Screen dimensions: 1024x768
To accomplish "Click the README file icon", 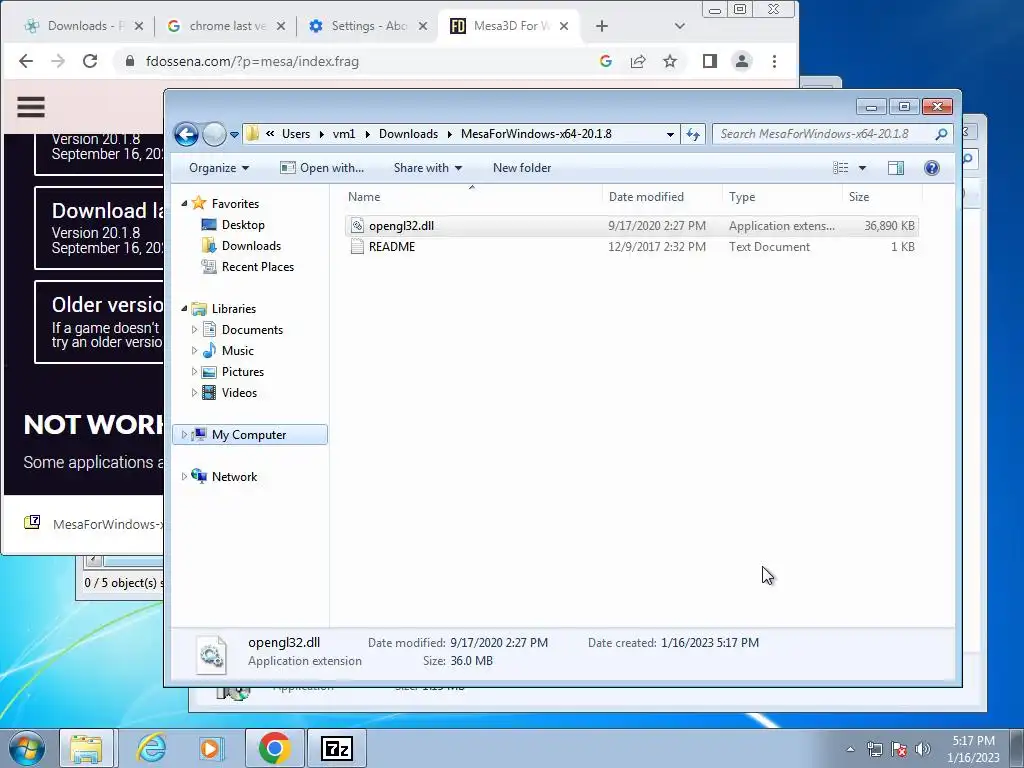I will 357,247.
